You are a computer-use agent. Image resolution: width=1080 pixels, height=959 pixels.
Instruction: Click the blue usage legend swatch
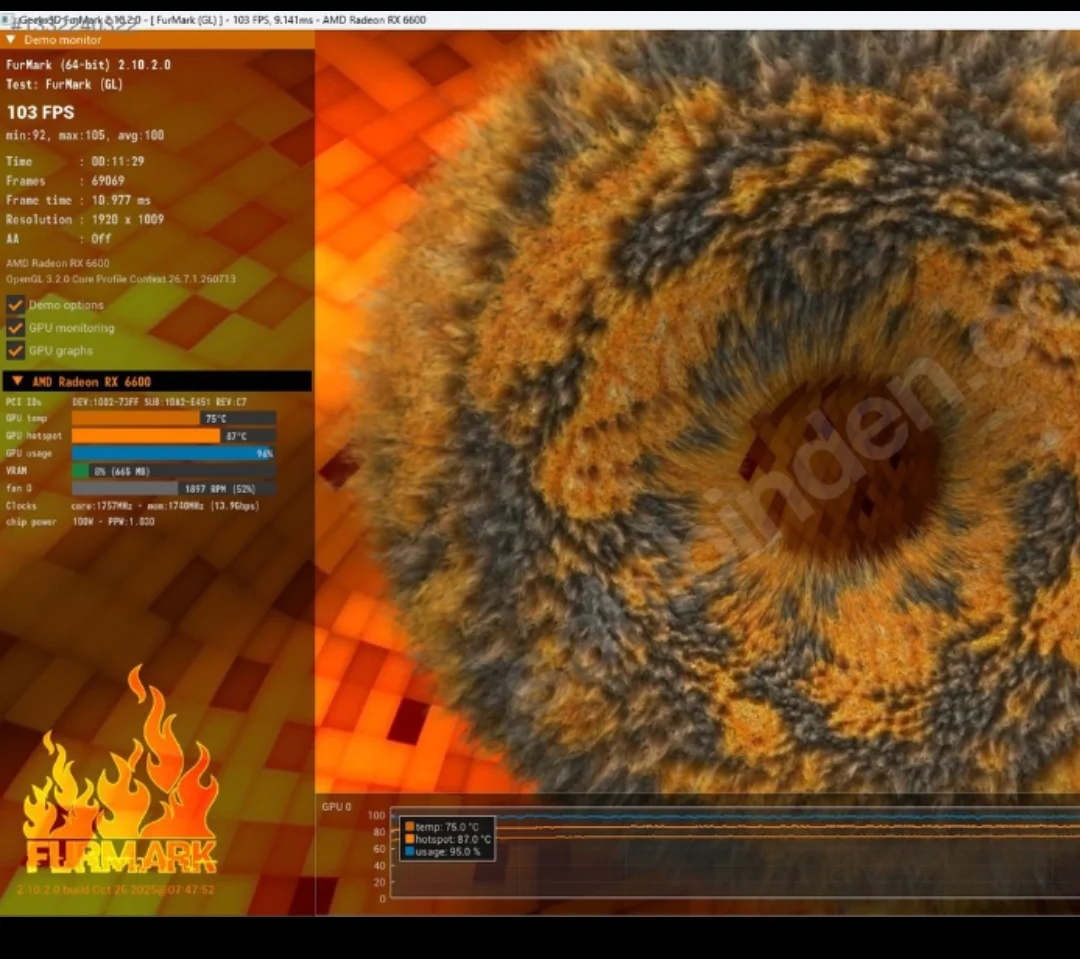[410, 852]
